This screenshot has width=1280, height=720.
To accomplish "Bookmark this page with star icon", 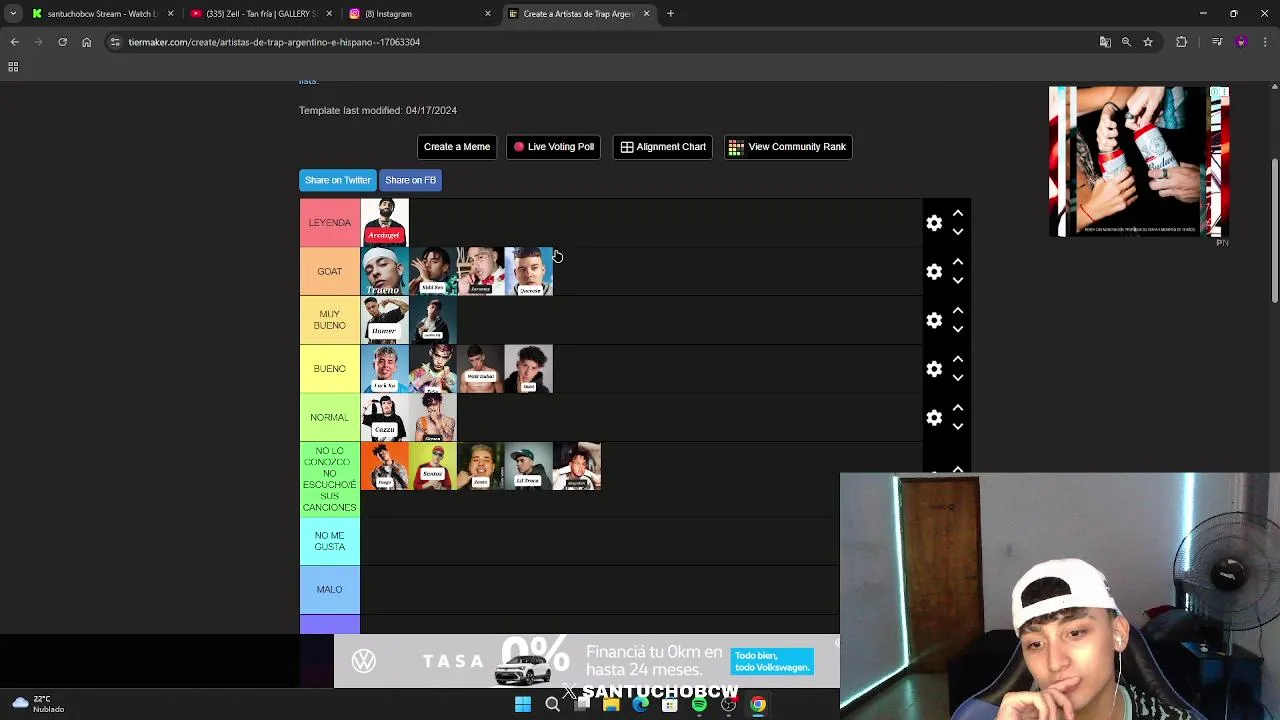I will point(1148,42).
